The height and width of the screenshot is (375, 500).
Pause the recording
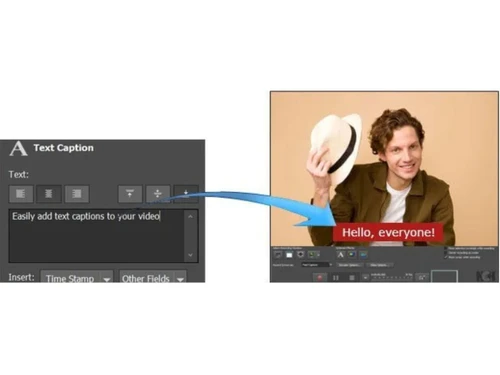pos(336,278)
